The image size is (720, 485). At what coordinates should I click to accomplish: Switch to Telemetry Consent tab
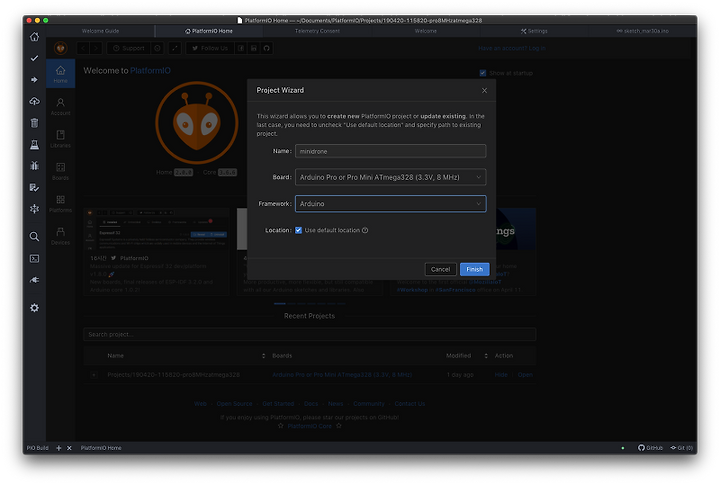click(317, 31)
